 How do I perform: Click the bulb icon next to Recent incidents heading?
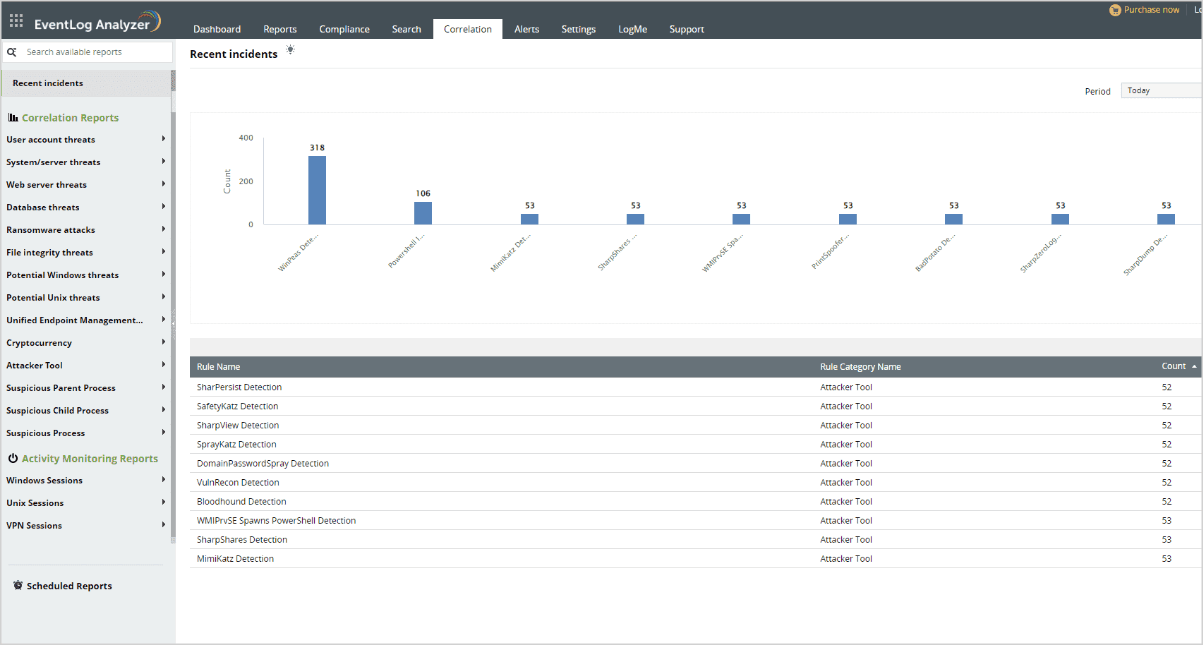[x=289, y=50]
